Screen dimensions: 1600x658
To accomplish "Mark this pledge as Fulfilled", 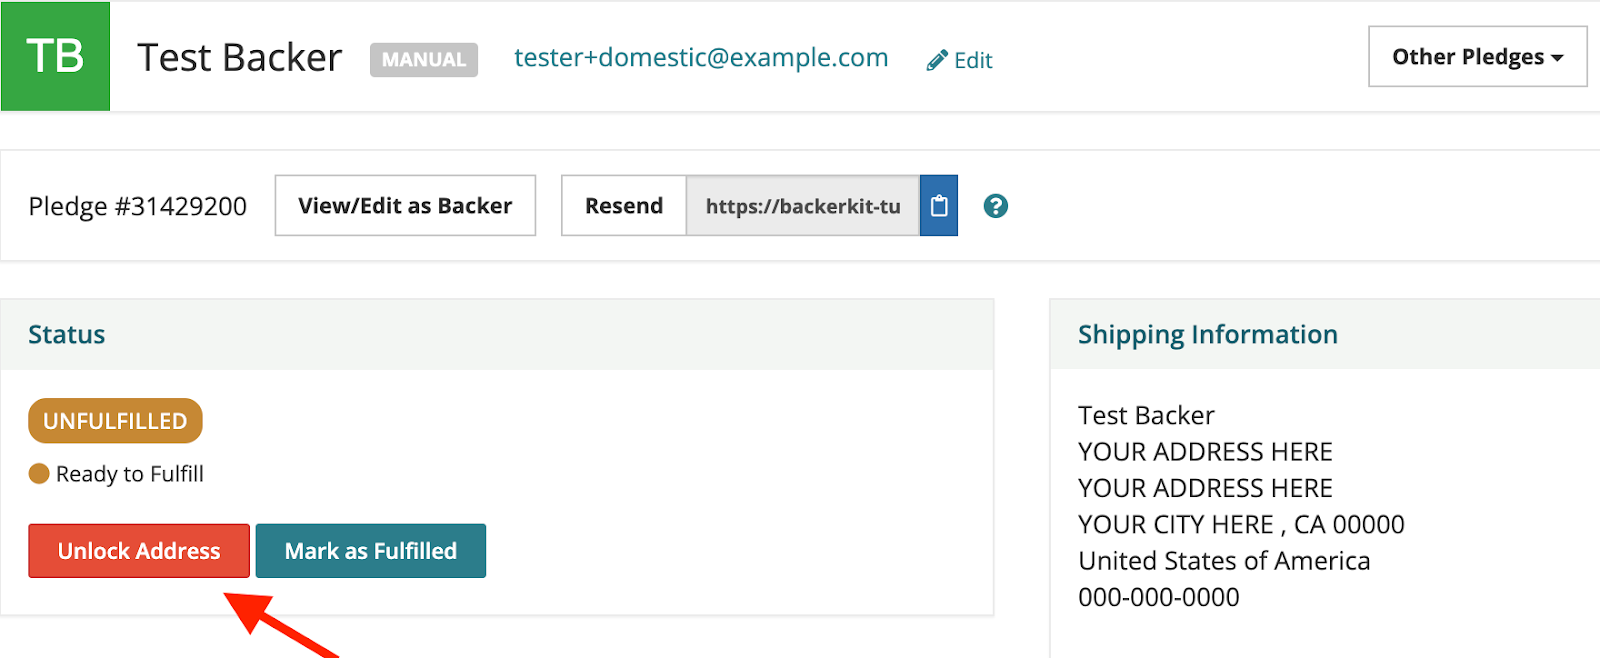I will point(371,551).
